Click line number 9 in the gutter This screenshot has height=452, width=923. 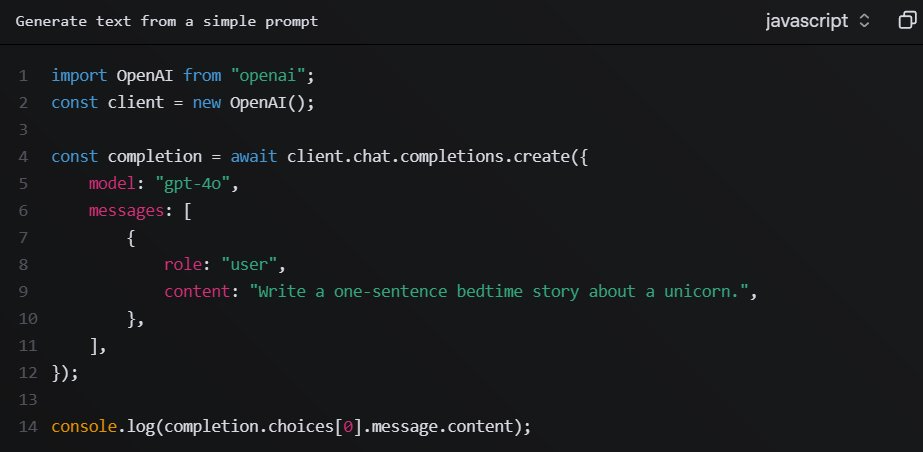(x=23, y=292)
